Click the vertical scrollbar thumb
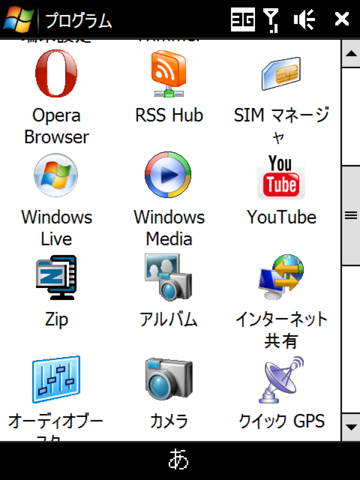Viewport: 360px width, 480px height. click(351, 215)
